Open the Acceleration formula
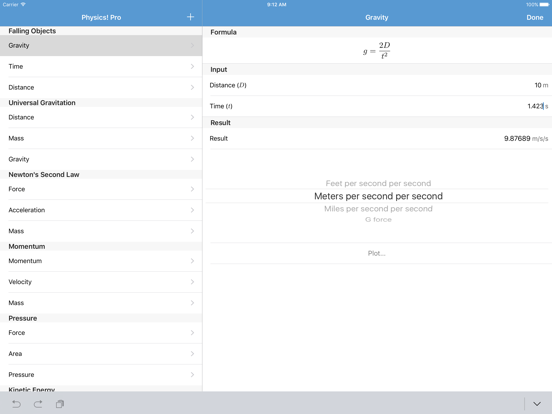Screen dimensions: 552x414 tap(101, 210)
